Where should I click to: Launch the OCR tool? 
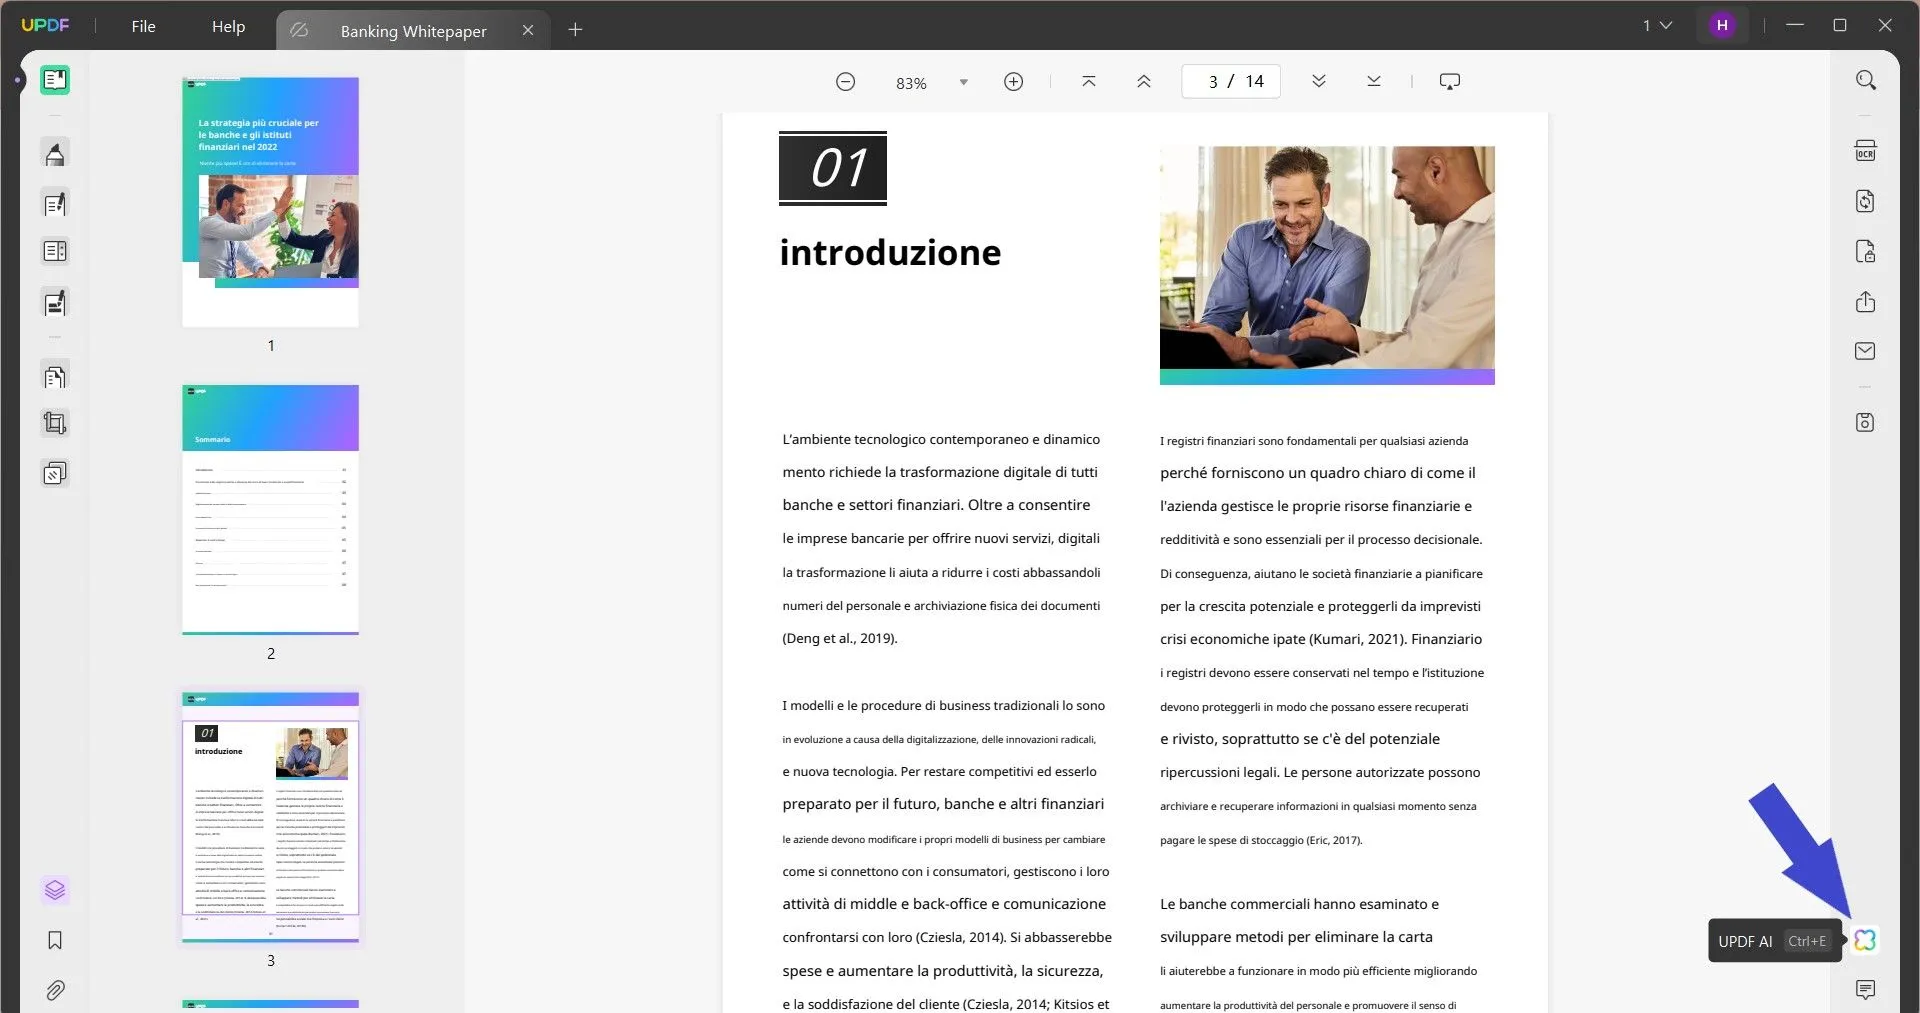coord(1866,150)
